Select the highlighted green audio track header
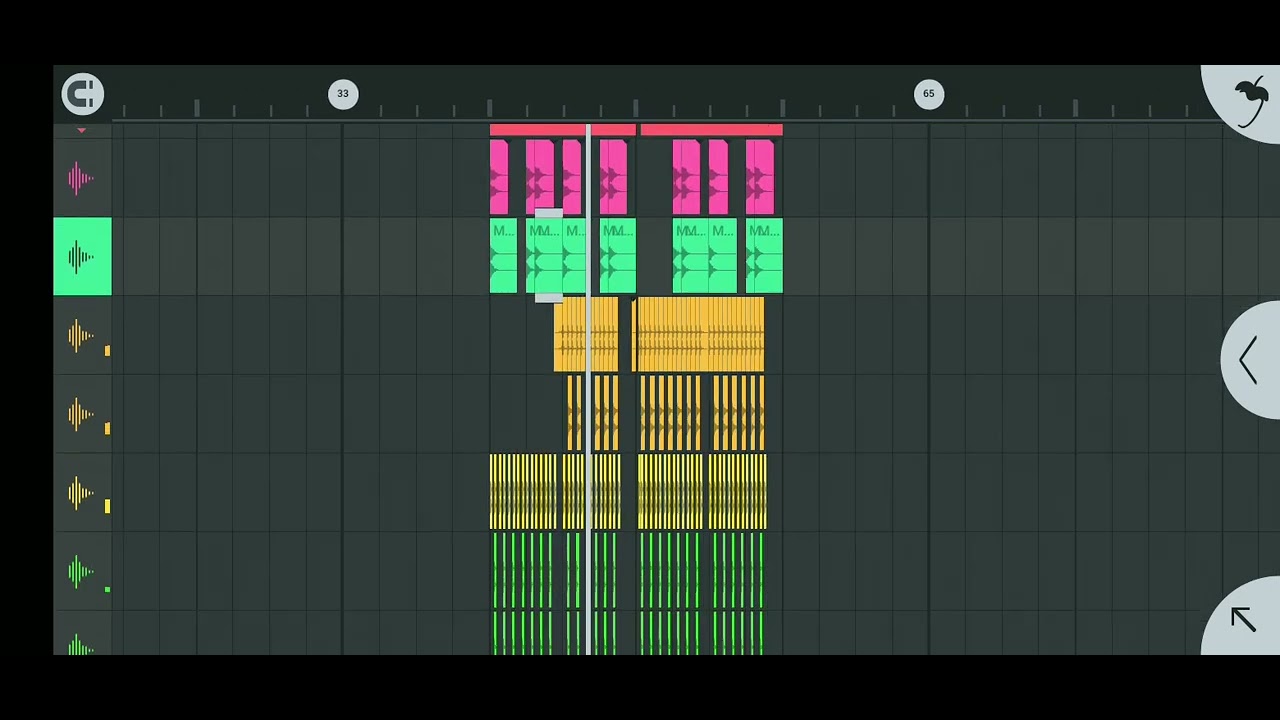This screenshot has height=720, width=1280. 82,256
